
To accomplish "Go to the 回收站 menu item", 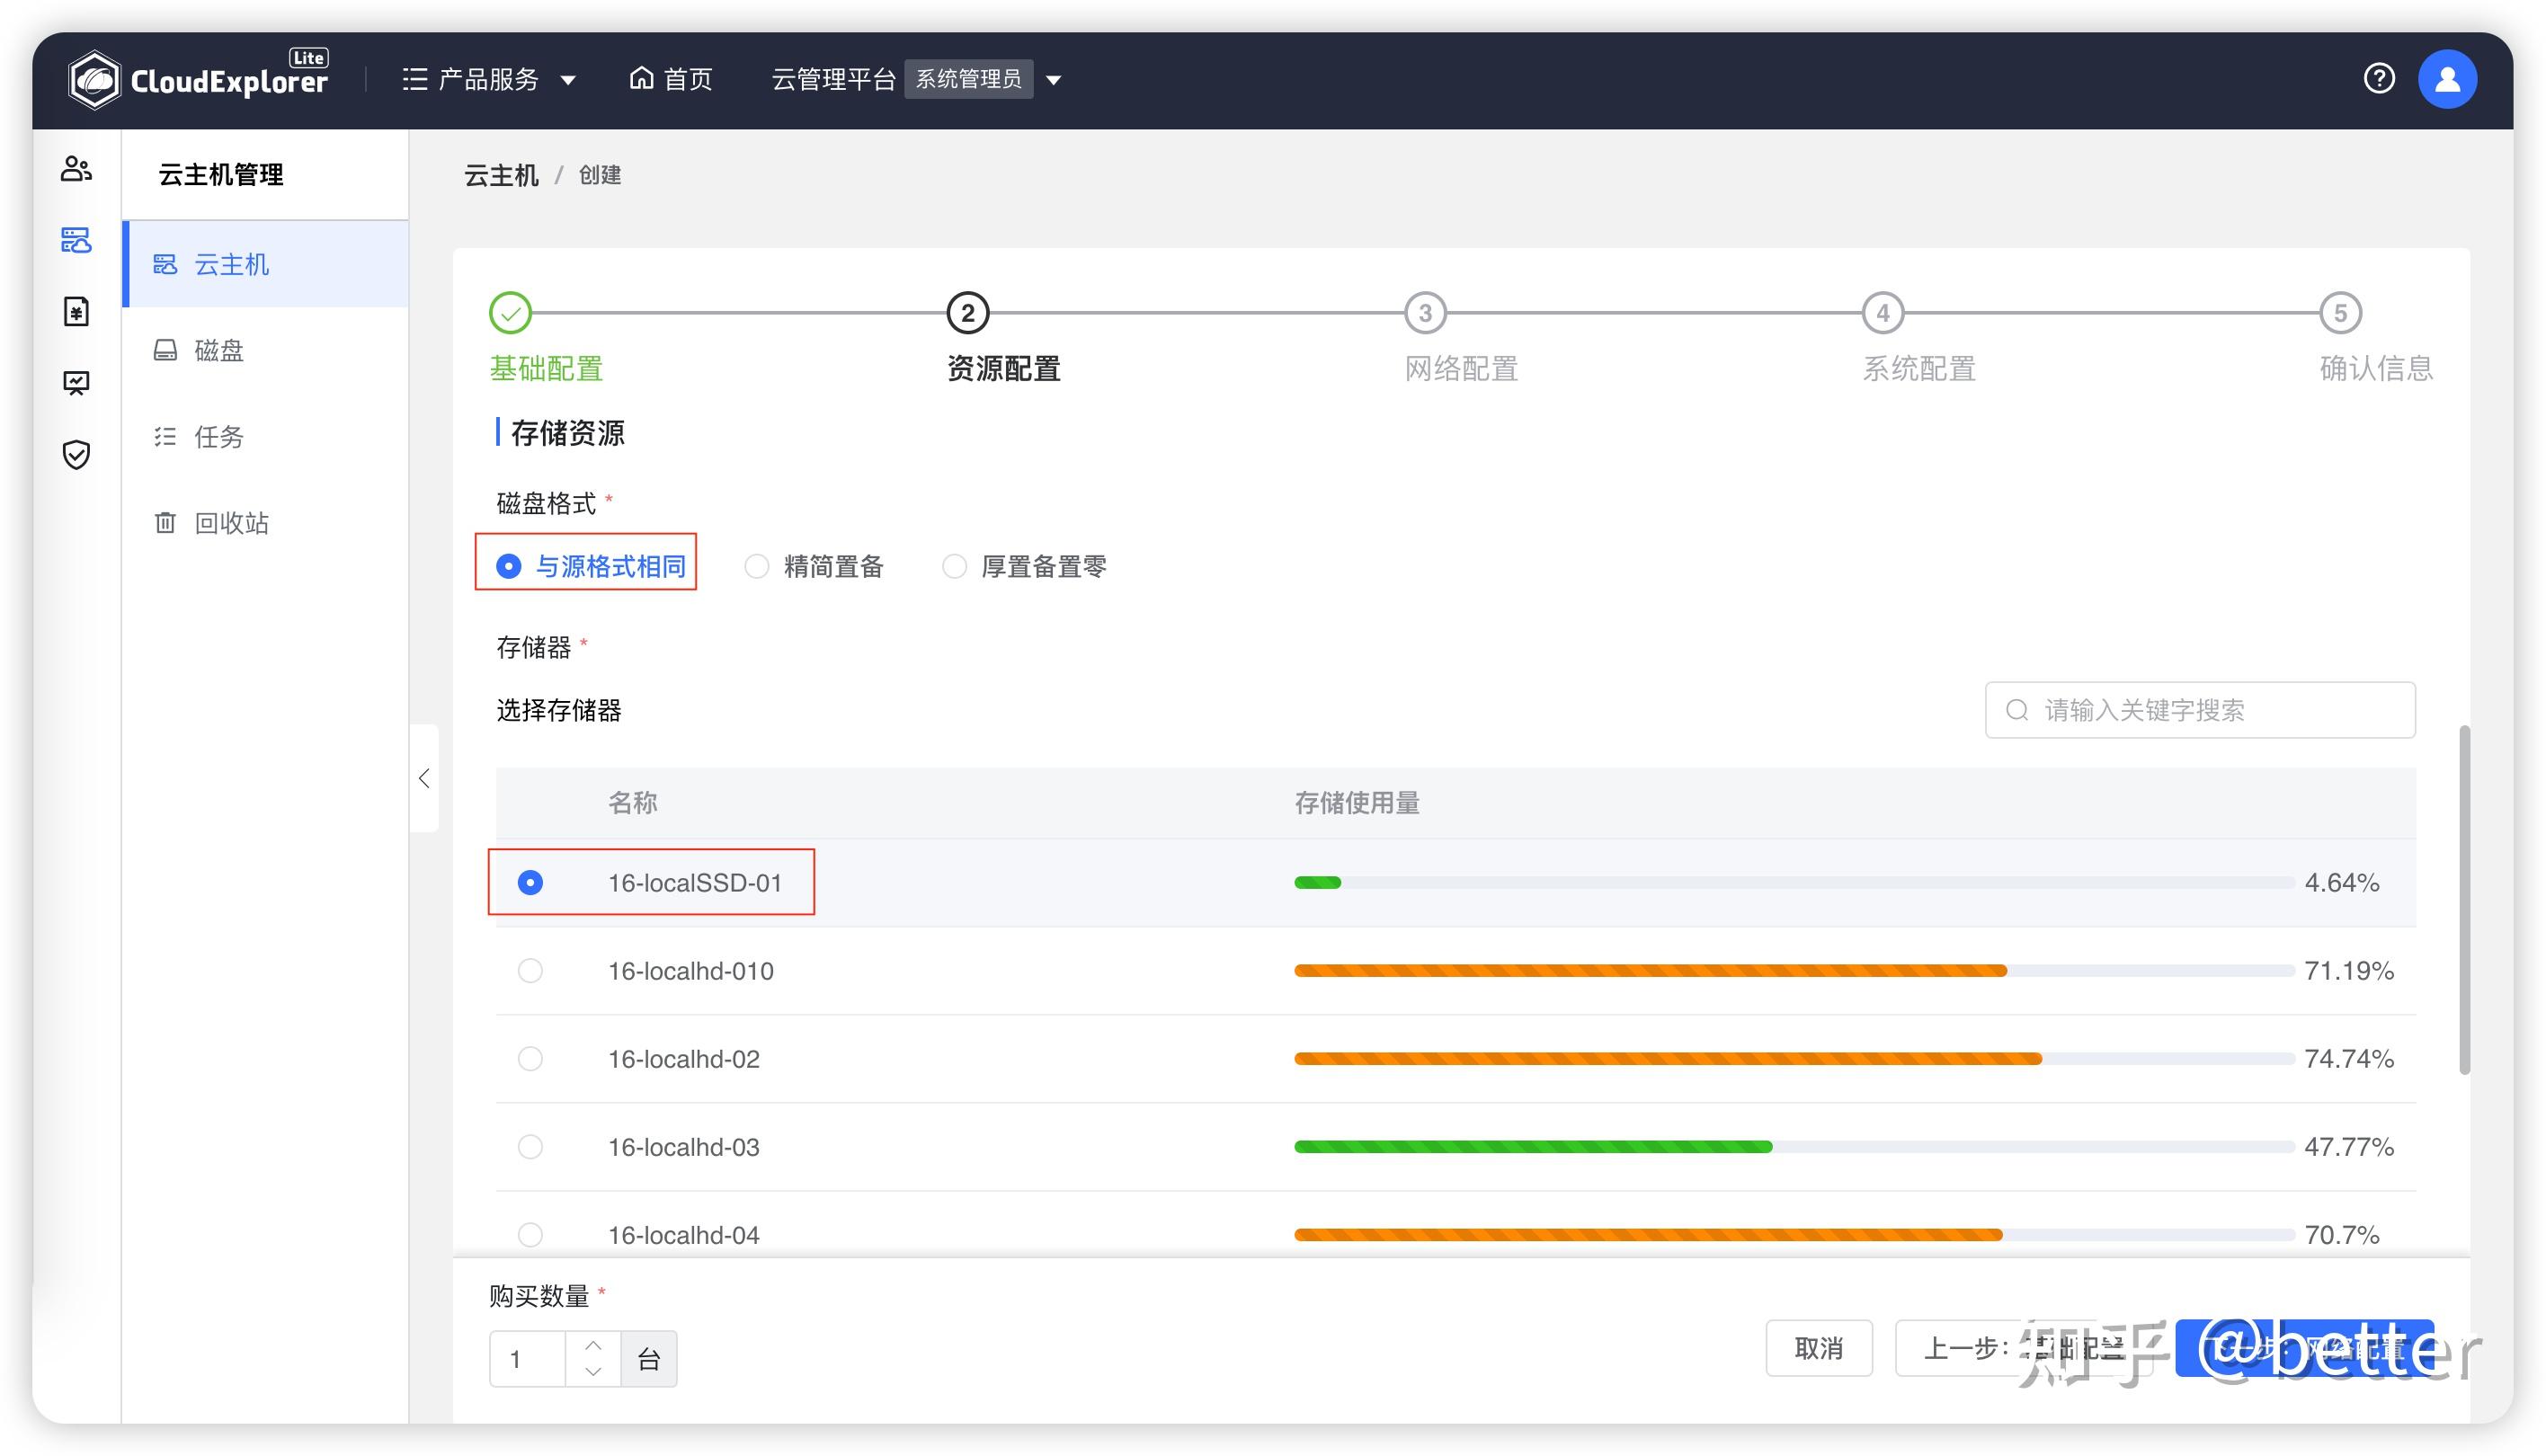I will pos(231,522).
